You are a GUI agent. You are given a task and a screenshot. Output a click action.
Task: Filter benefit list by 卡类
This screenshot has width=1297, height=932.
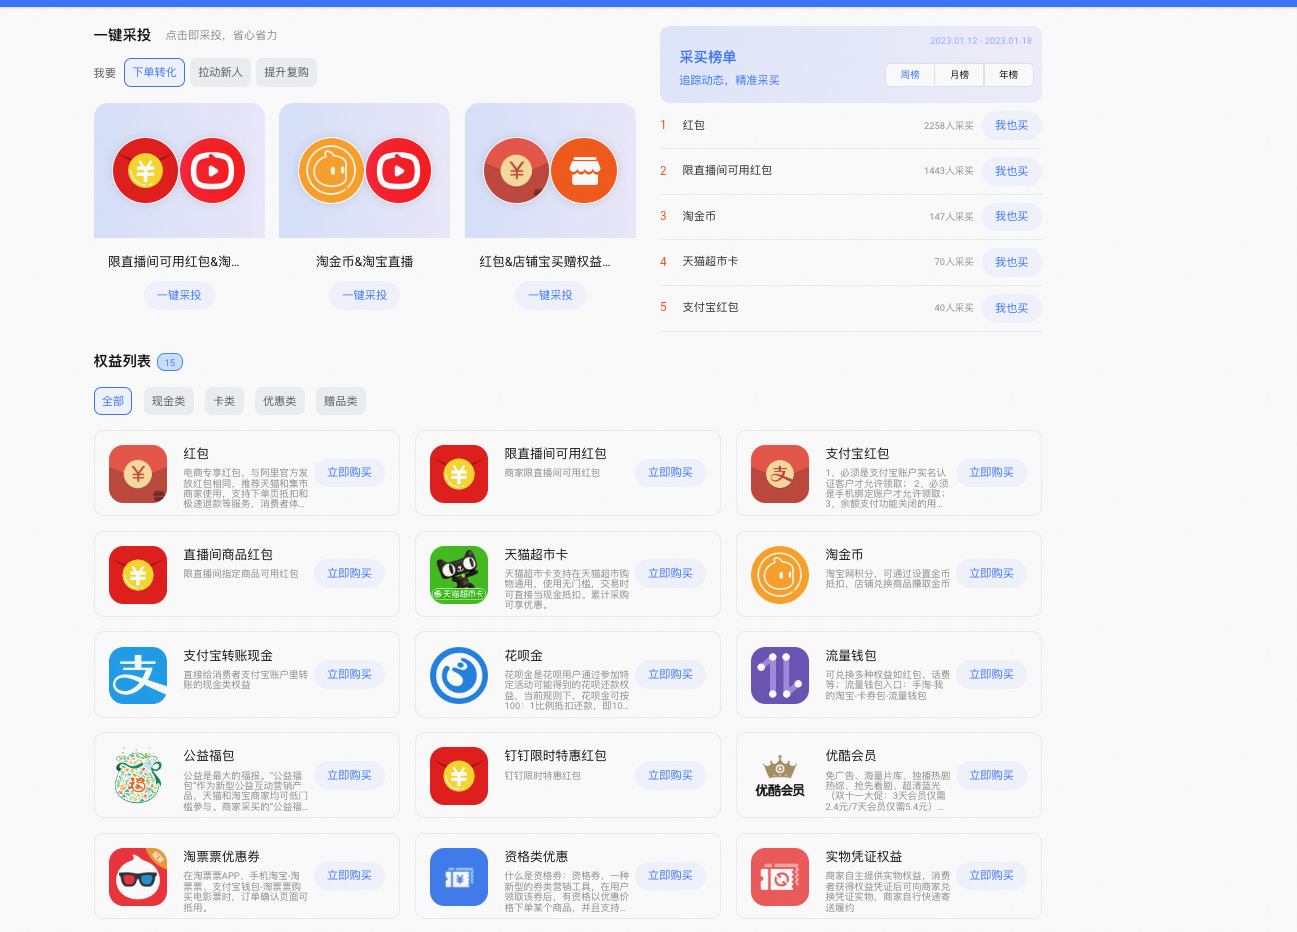pos(224,401)
